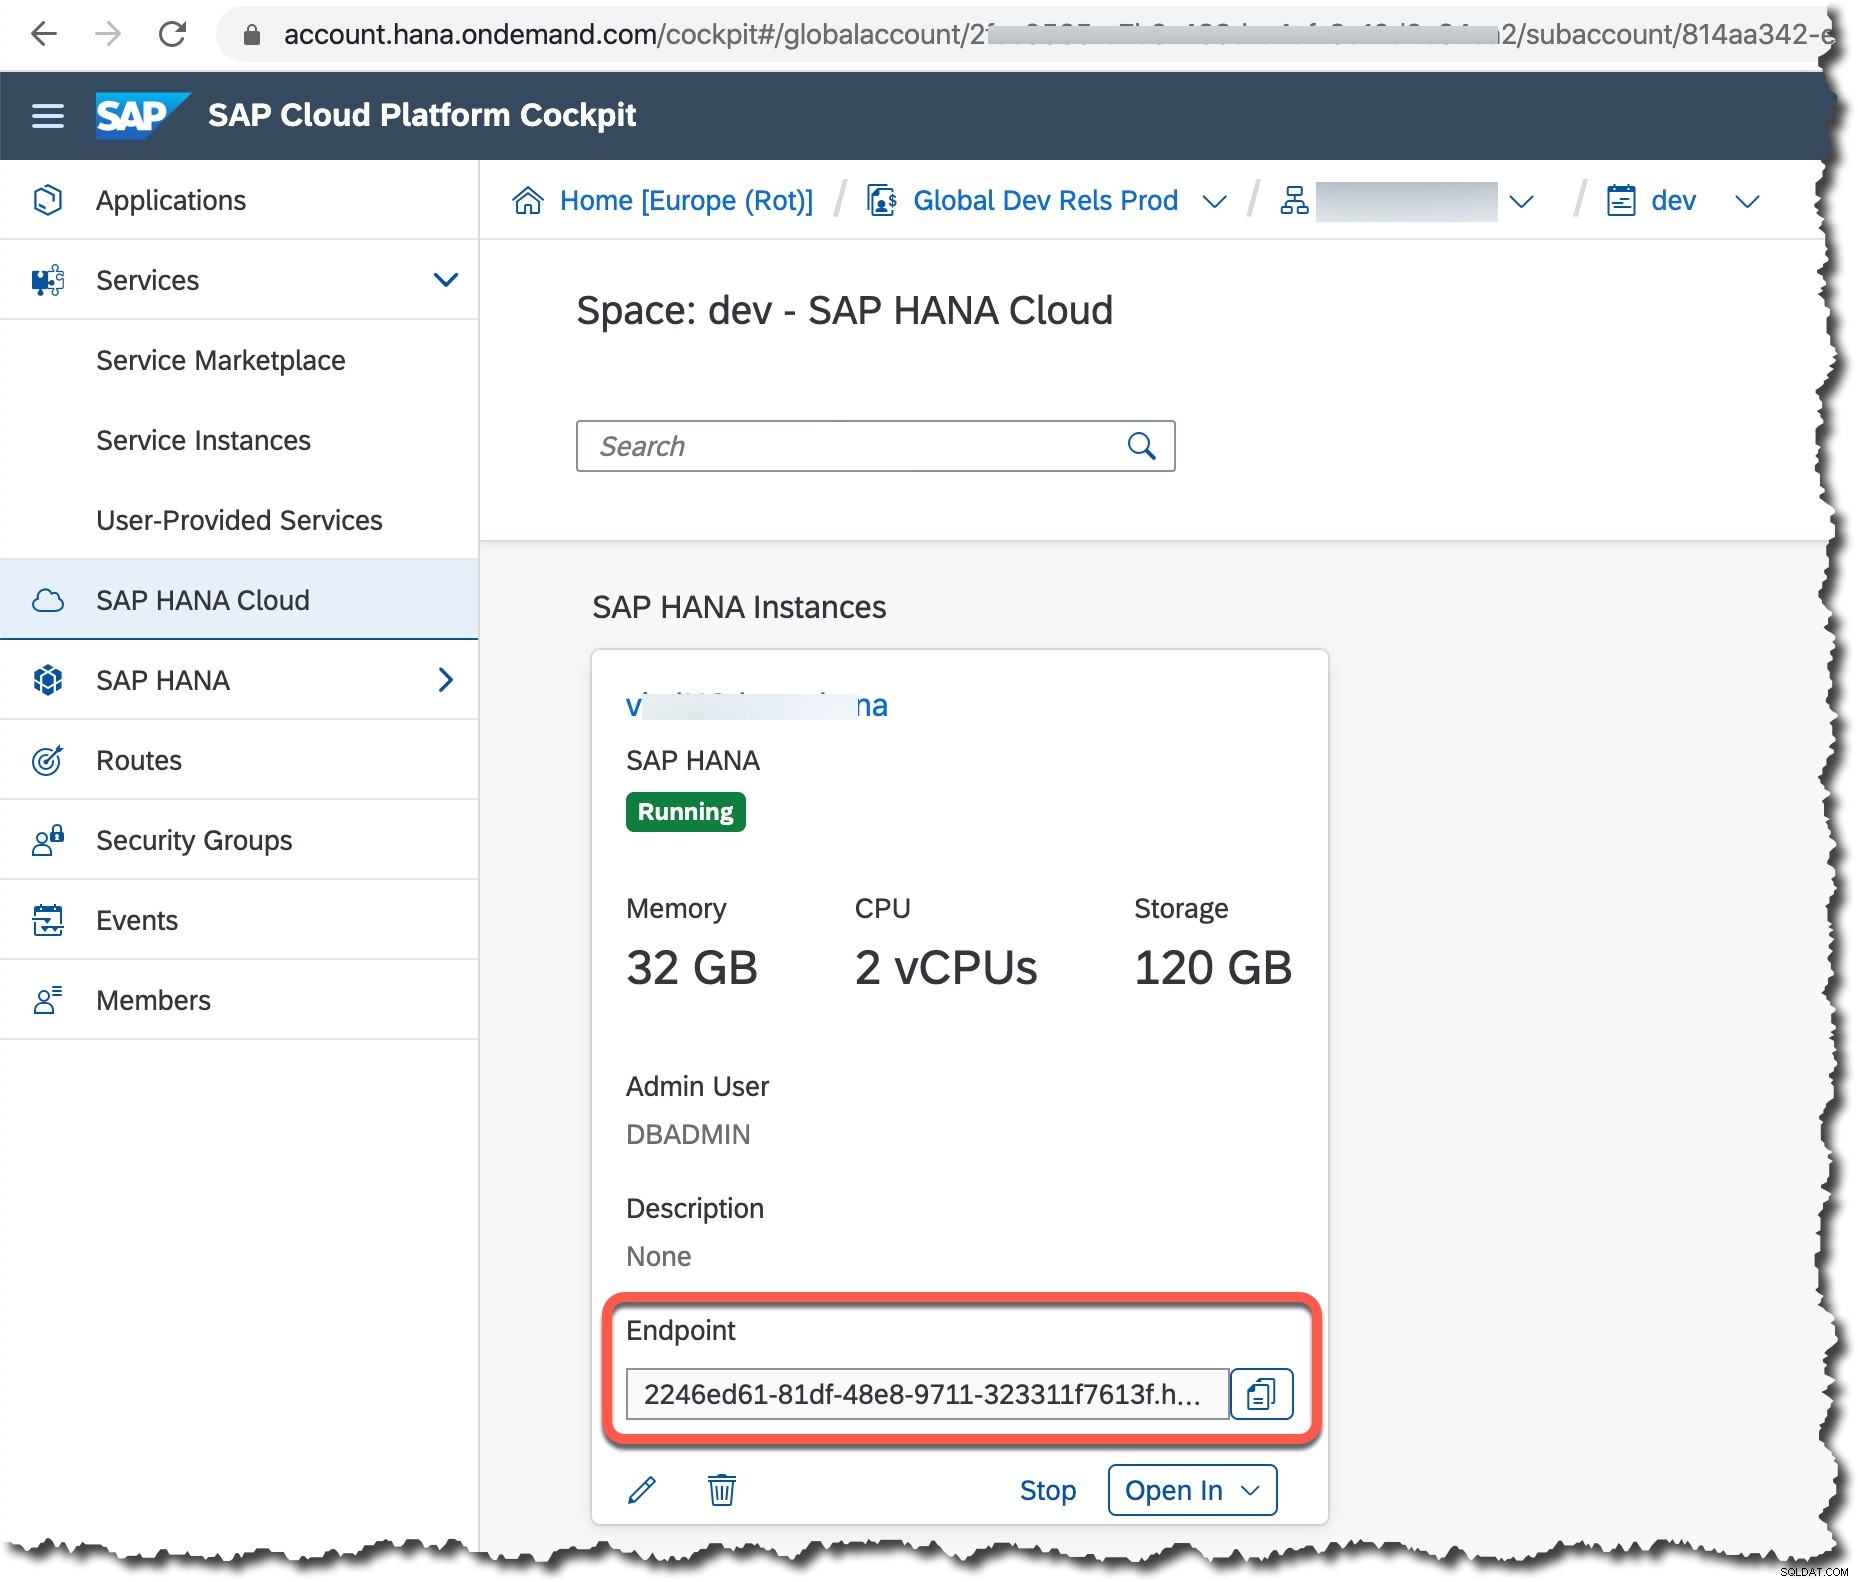Click the padlock icon in the address bar

tap(252, 35)
